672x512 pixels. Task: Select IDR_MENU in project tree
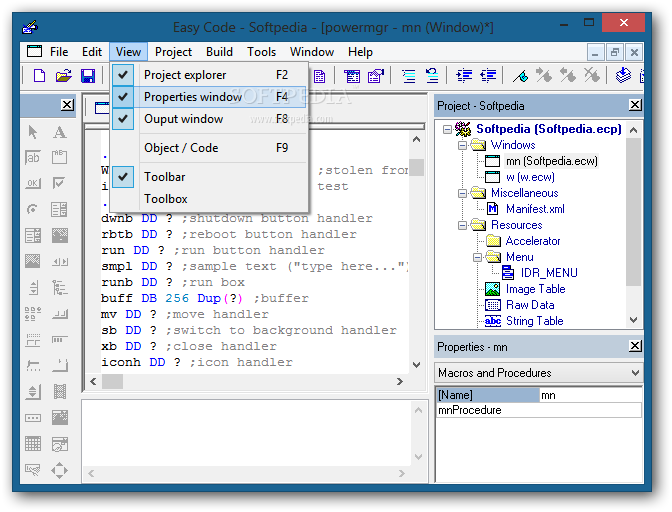[549, 273]
